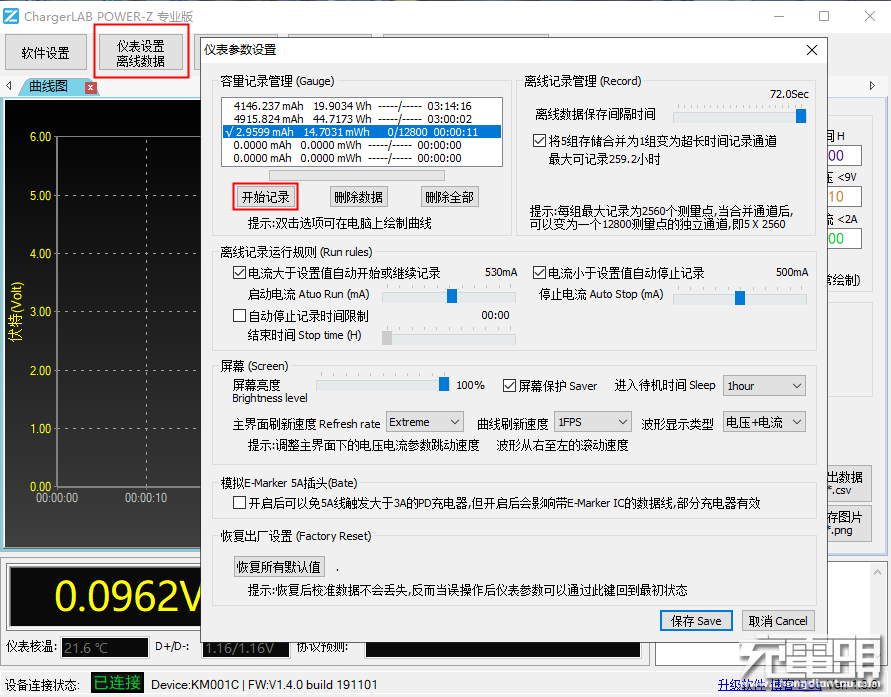Open the Sleep duration dropdown showing 1hour
Image resolution: width=891 pixels, height=697 pixels.
click(x=764, y=385)
